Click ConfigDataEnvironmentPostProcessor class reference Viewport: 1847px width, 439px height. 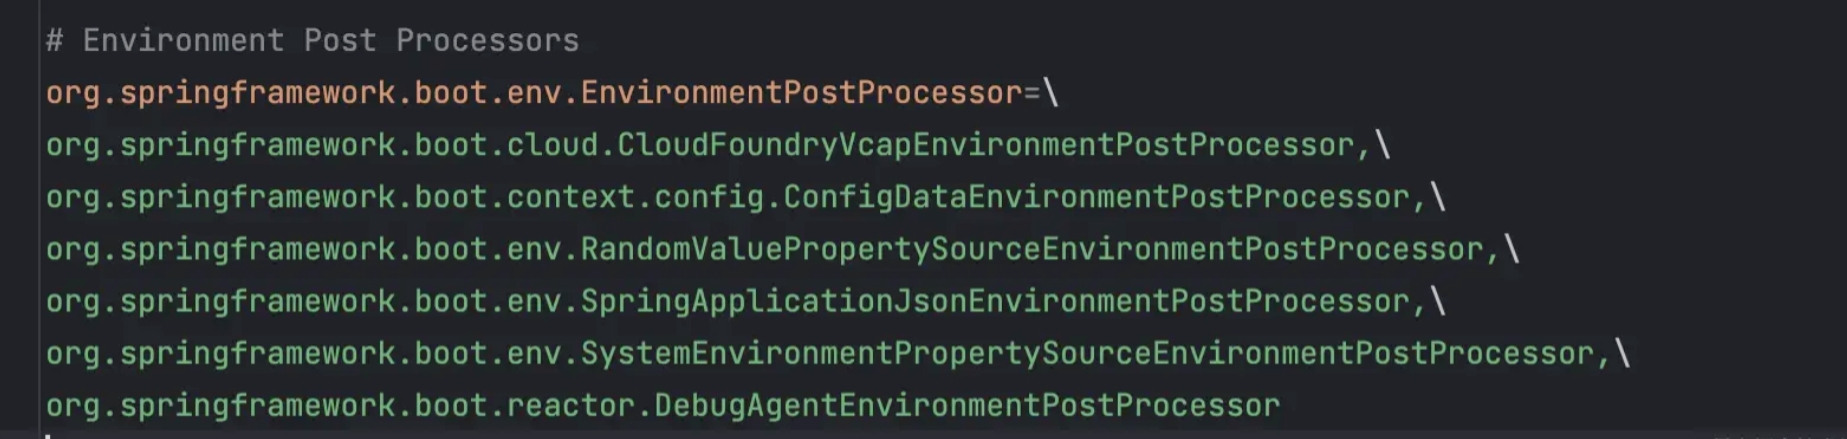tap(1096, 197)
